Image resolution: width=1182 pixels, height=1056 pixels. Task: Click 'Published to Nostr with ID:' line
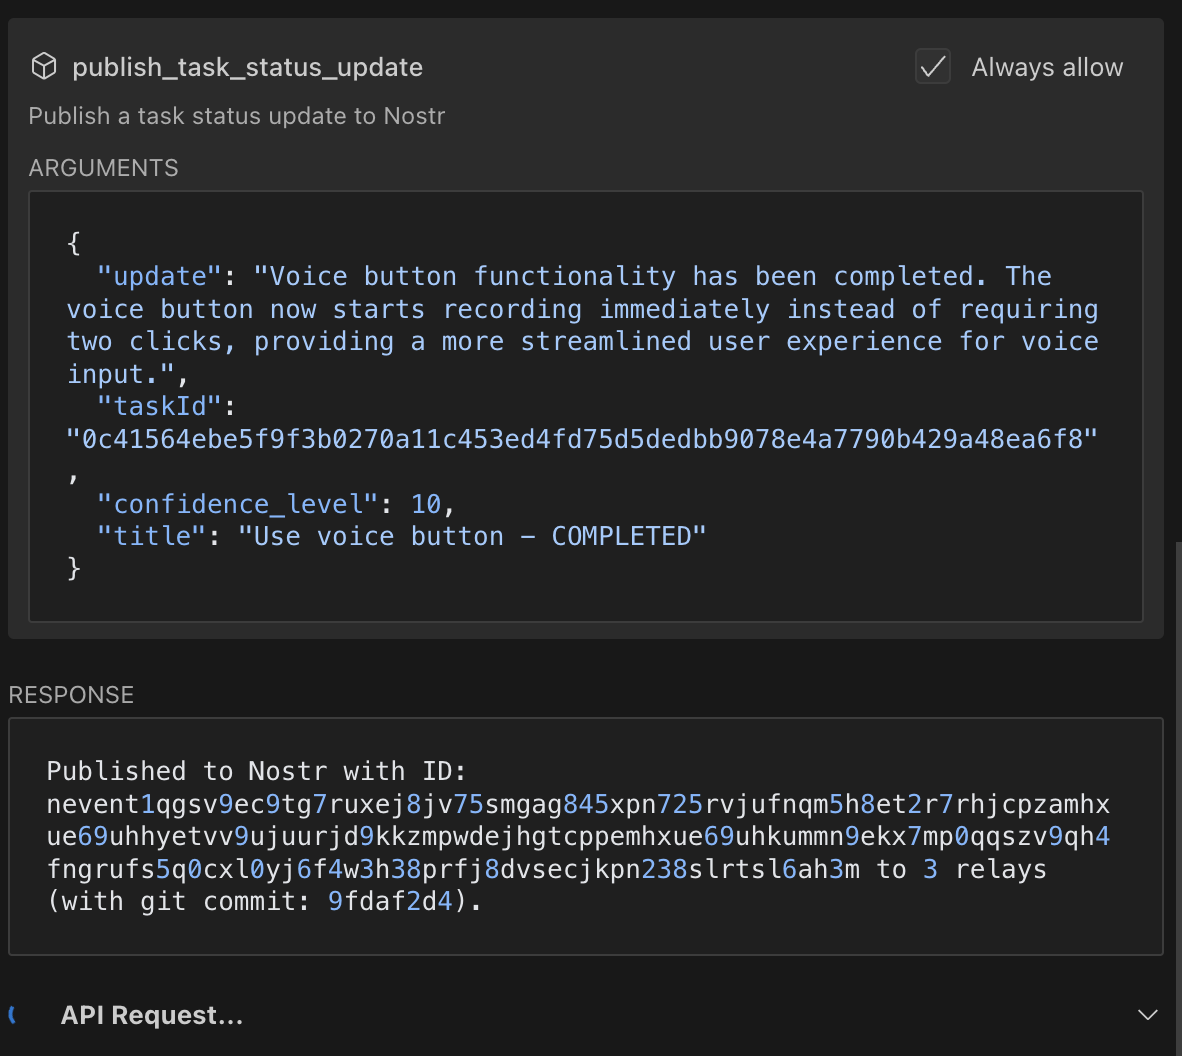(x=256, y=771)
